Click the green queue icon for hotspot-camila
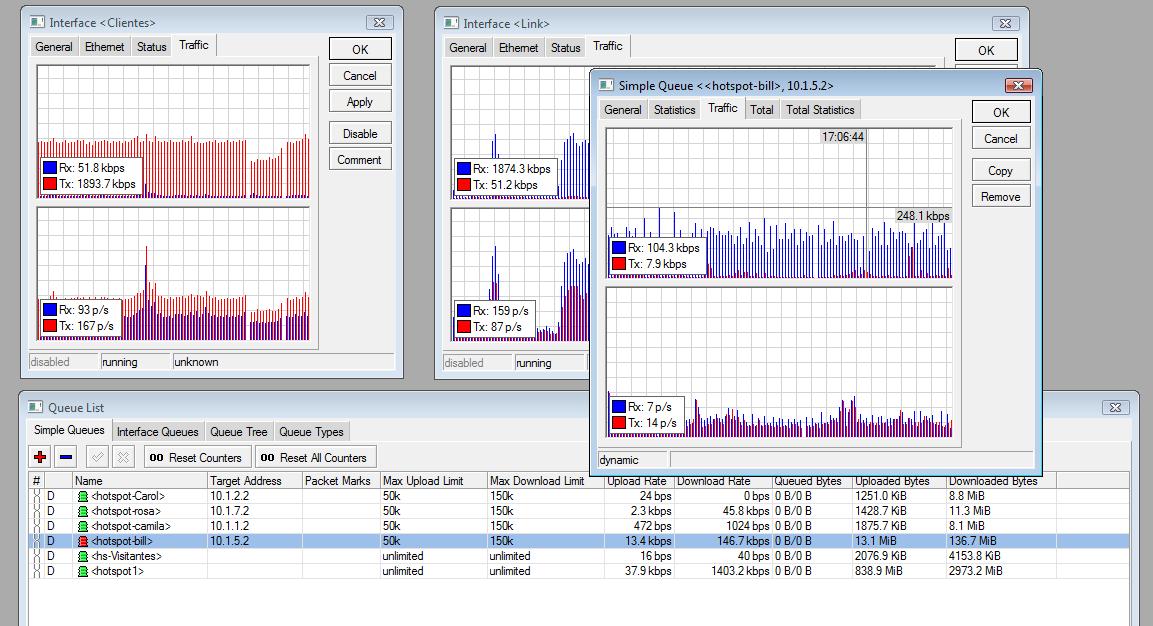This screenshot has height=626, width=1153. click(82, 526)
